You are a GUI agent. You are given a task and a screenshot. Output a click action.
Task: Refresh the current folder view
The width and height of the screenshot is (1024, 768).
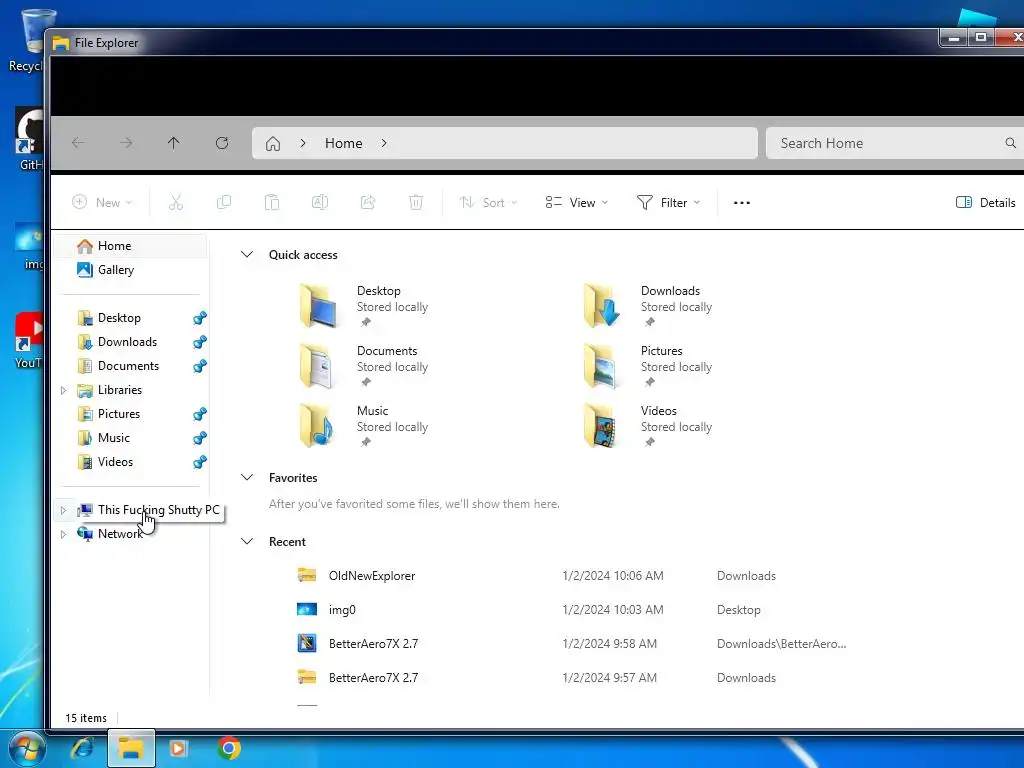coord(222,143)
